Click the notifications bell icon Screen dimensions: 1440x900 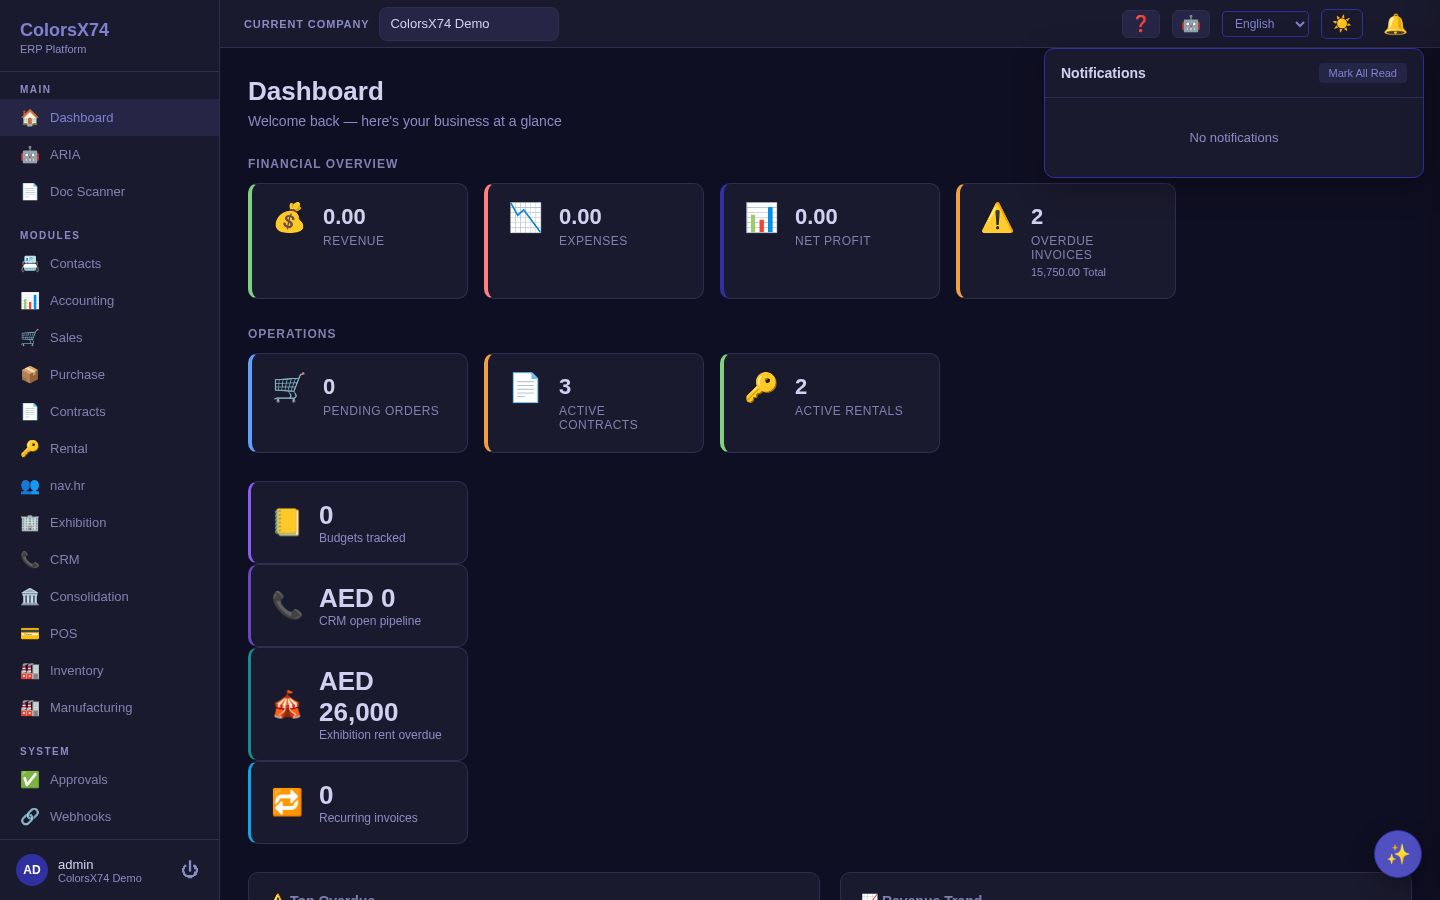1395,24
